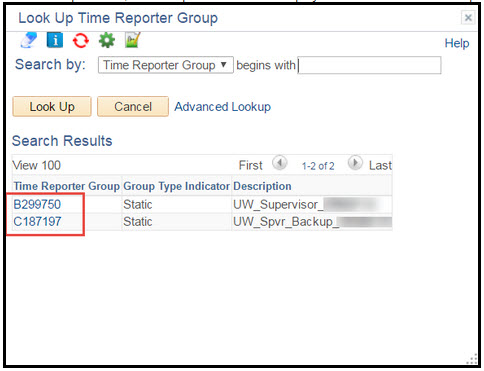The height and width of the screenshot is (371, 484).
Task: Close the Look Up dialog
Action: (468, 17)
